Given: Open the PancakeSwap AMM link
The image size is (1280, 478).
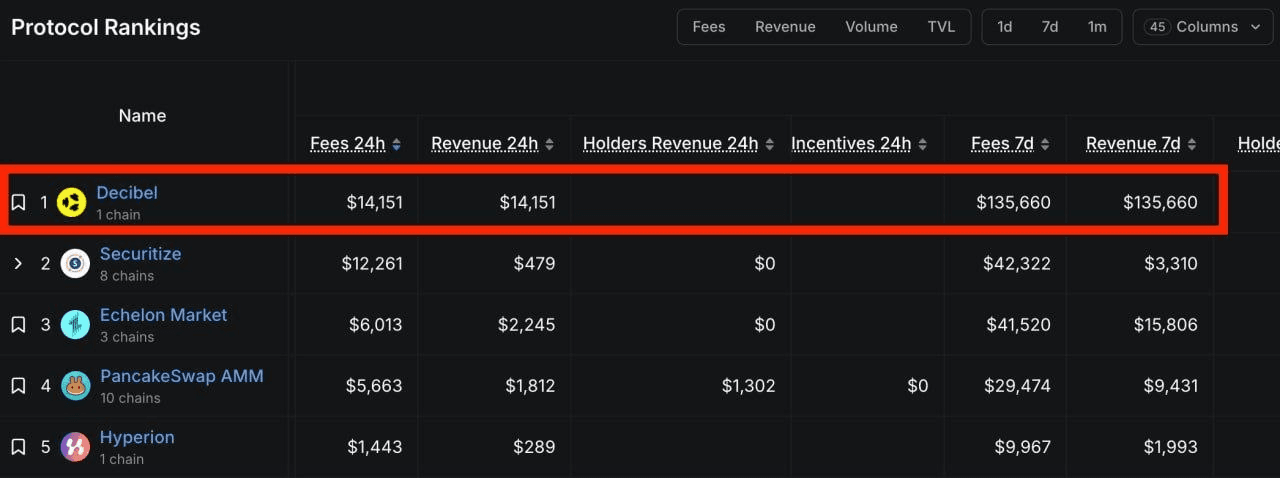Looking at the screenshot, I should pyautogui.click(x=181, y=377).
